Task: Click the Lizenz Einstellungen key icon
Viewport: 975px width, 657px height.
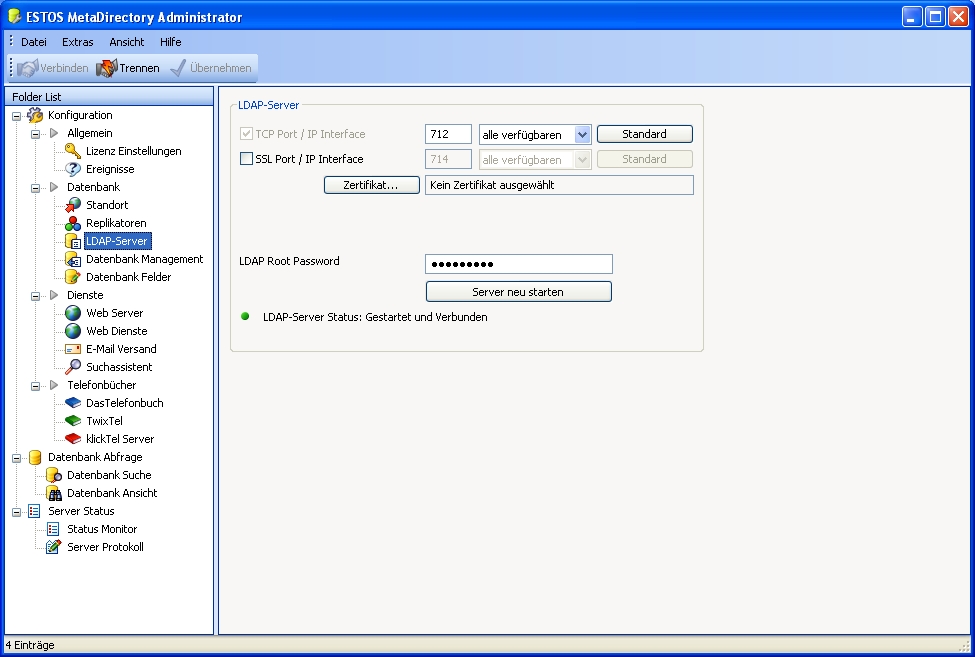Action: 73,151
